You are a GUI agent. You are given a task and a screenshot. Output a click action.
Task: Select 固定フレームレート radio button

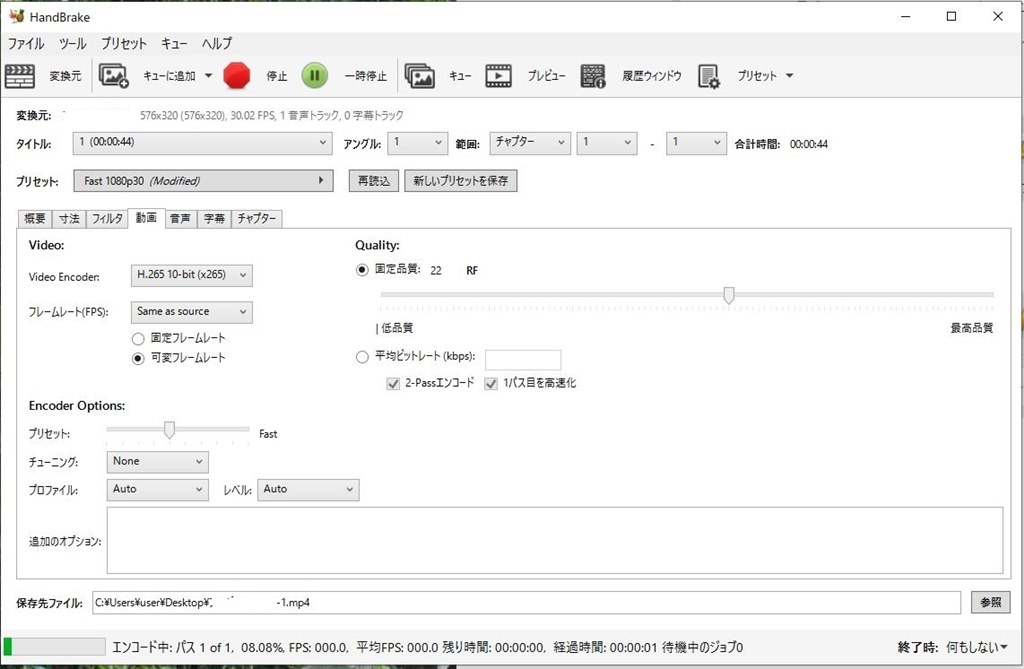[x=138, y=339]
